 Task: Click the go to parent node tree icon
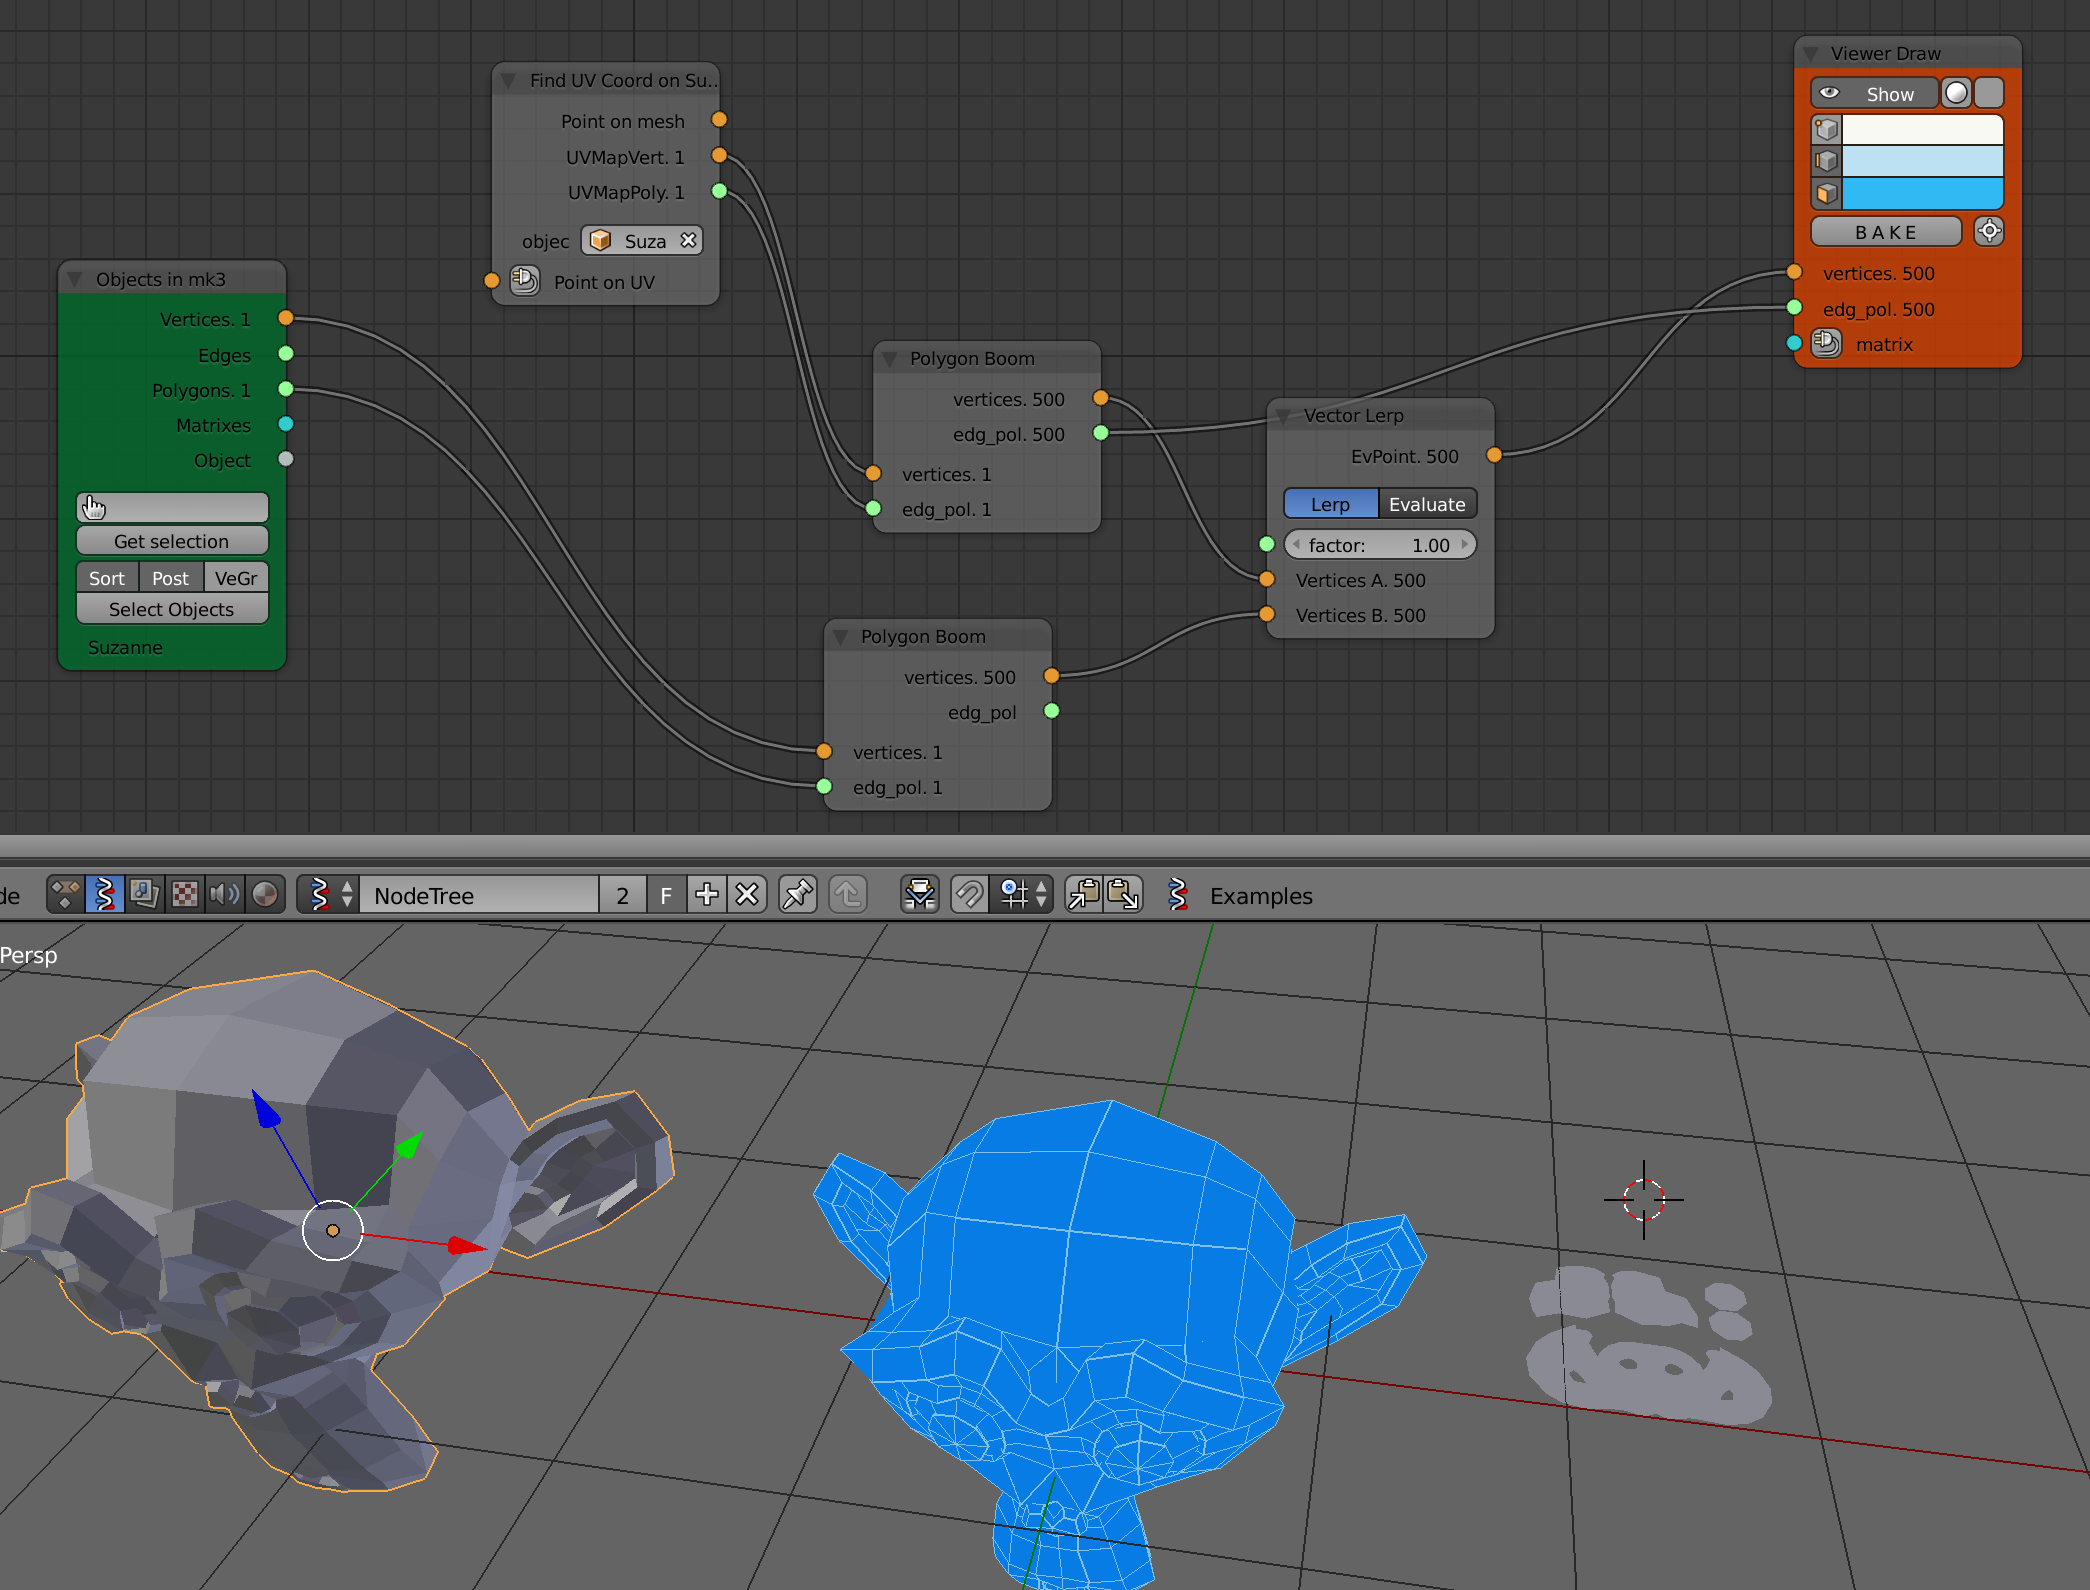pyautogui.click(x=848, y=894)
